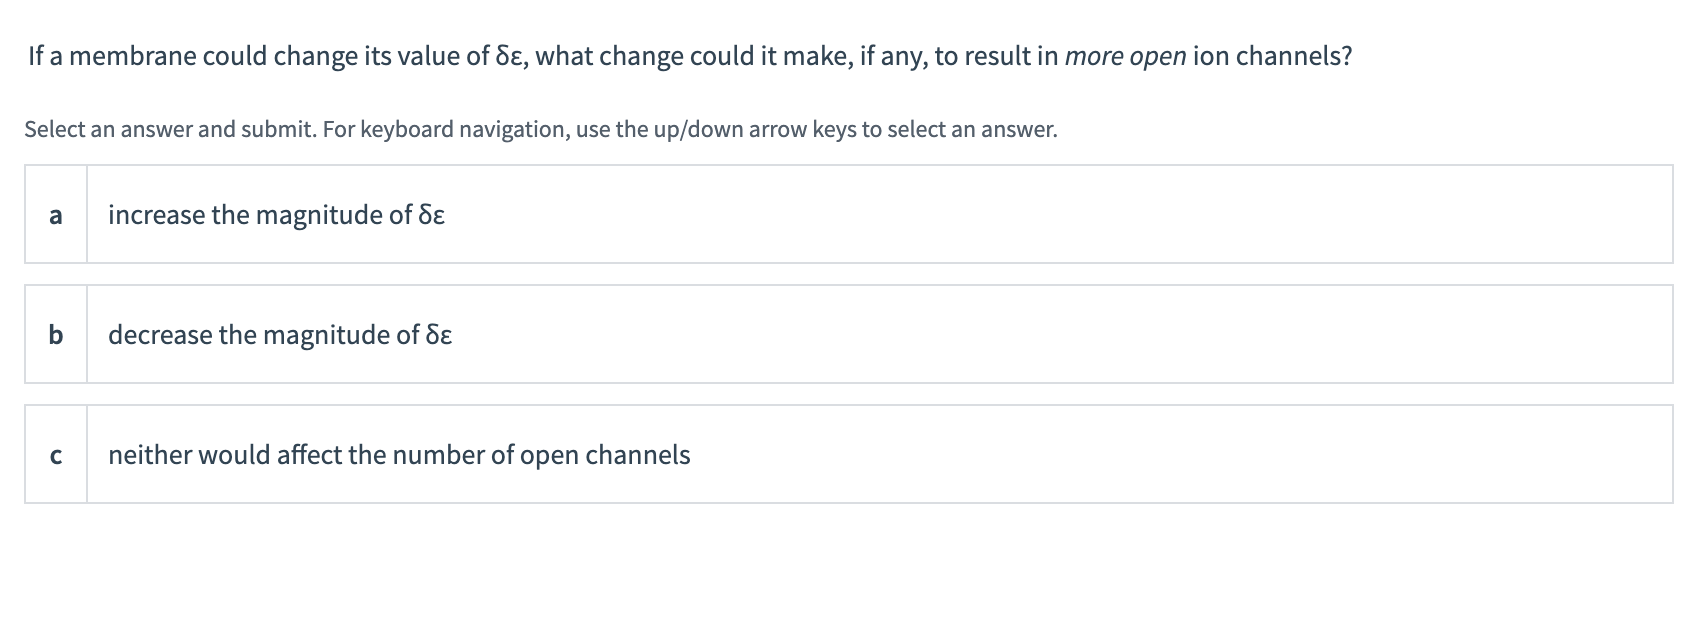Click the 'Select an answer and submit' instruction text
This screenshot has width=1706, height=632.
click(x=540, y=128)
